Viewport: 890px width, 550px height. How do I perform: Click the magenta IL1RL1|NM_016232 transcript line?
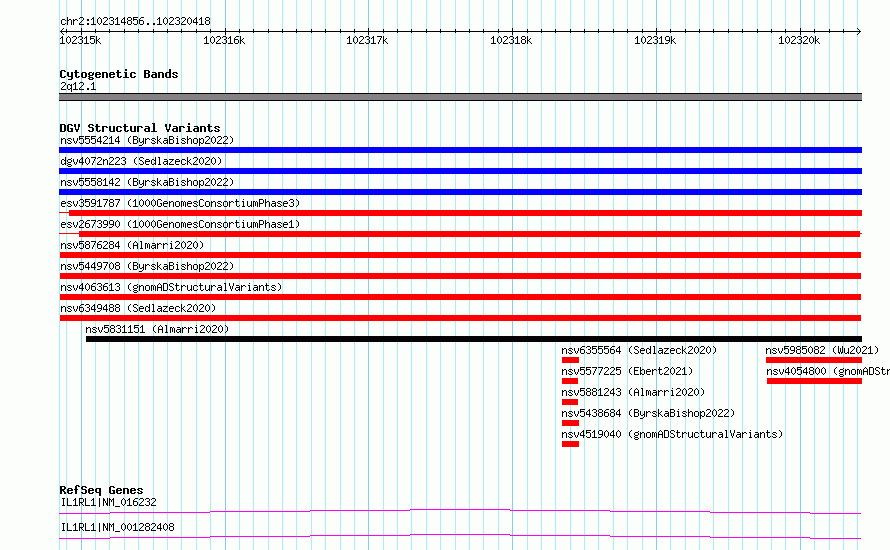460,511
